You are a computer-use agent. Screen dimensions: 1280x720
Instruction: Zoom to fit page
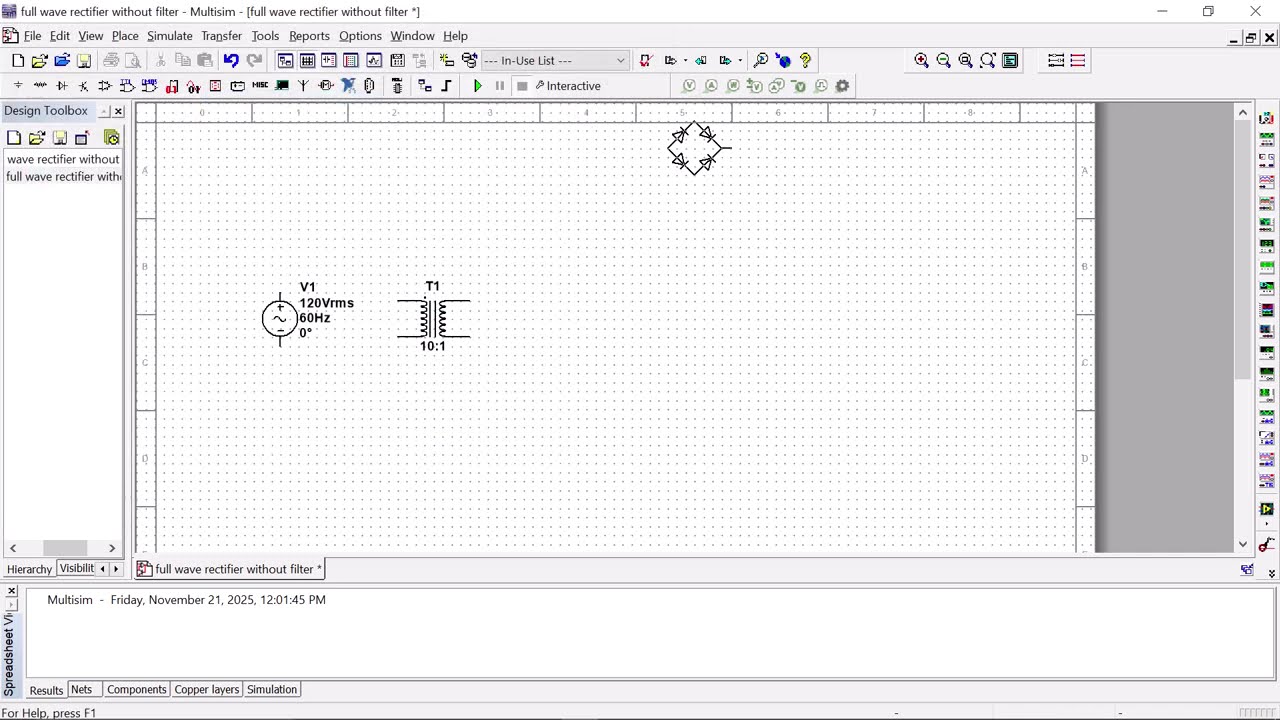pyautogui.click(x=988, y=61)
